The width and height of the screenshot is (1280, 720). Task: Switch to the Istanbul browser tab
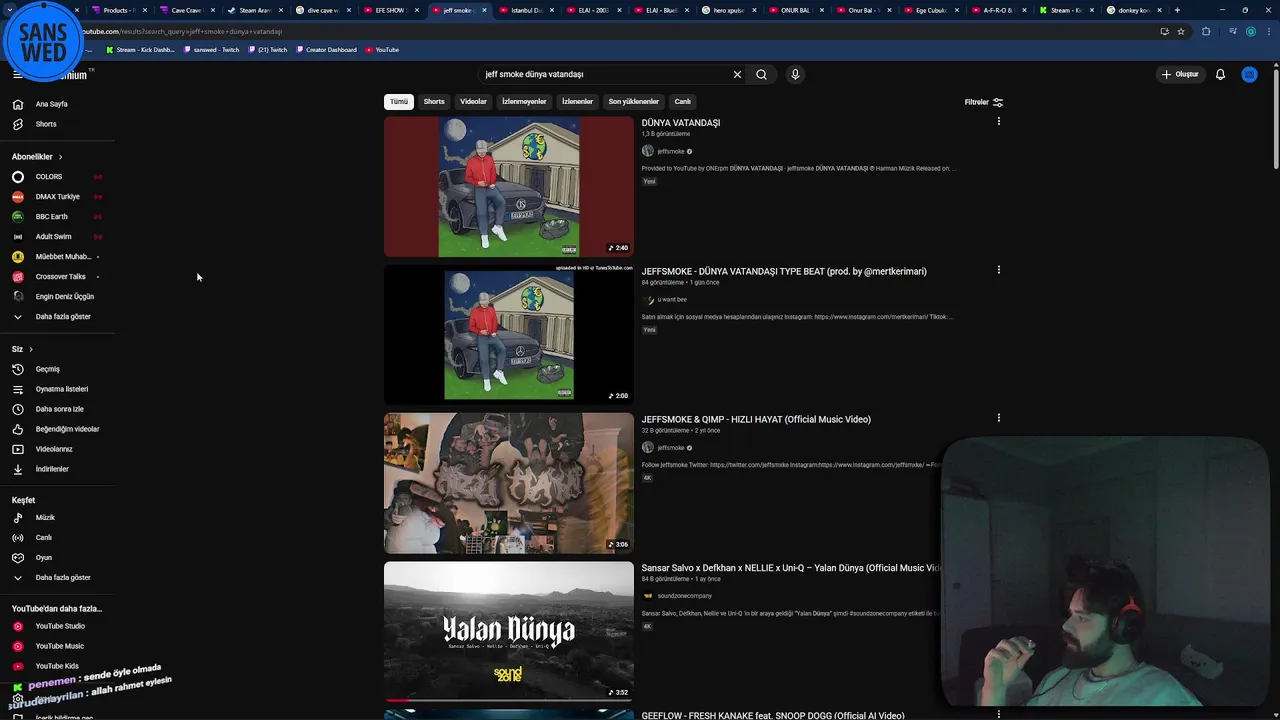[x=527, y=10]
